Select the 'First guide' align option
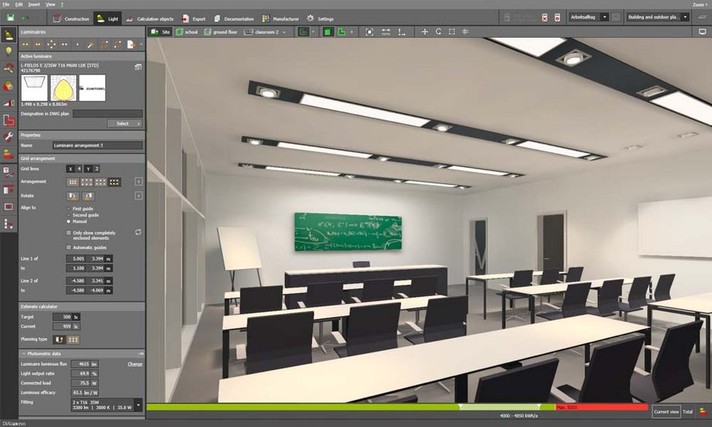This screenshot has height=427, width=712. [x=69, y=209]
